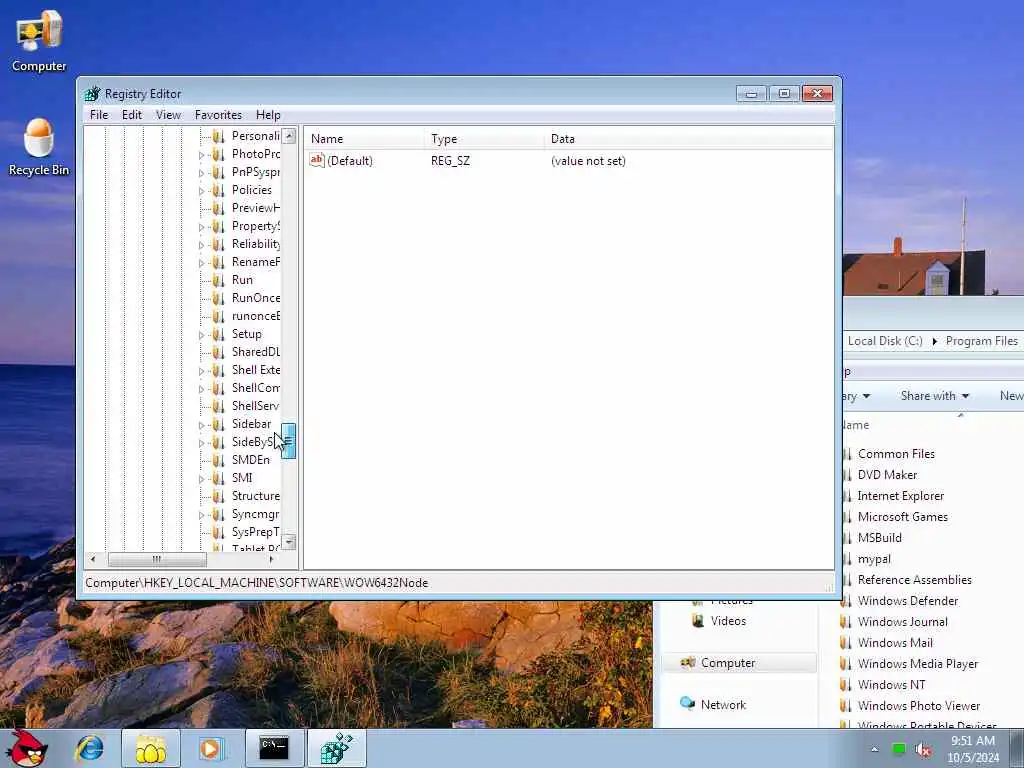This screenshot has height=768, width=1024.
Task: Open the mypal folder in Explorer
Action: pos(874,559)
